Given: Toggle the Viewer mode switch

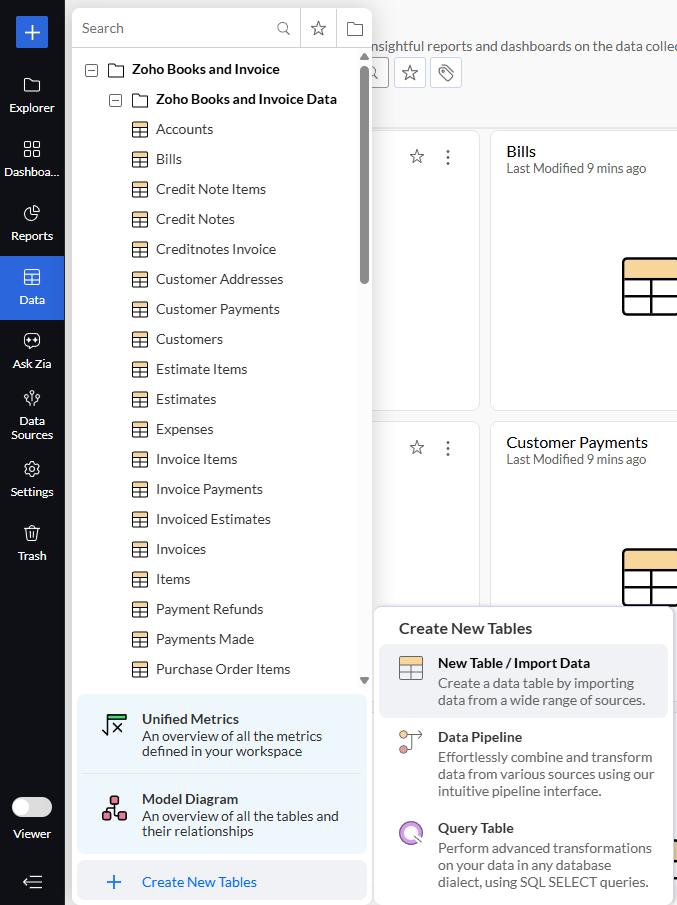Looking at the screenshot, I should [32, 807].
